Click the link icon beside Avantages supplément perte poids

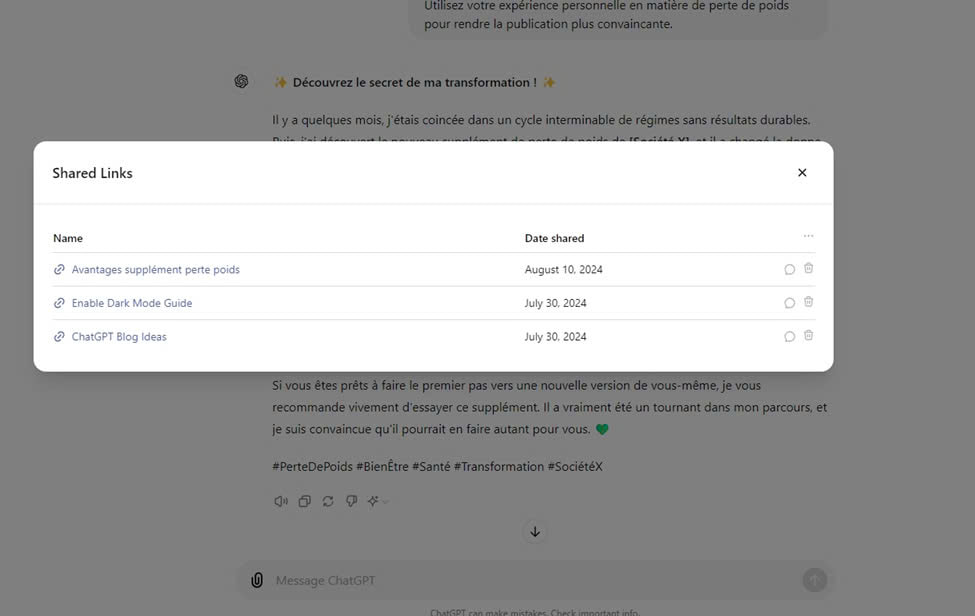[x=59, y=269]
